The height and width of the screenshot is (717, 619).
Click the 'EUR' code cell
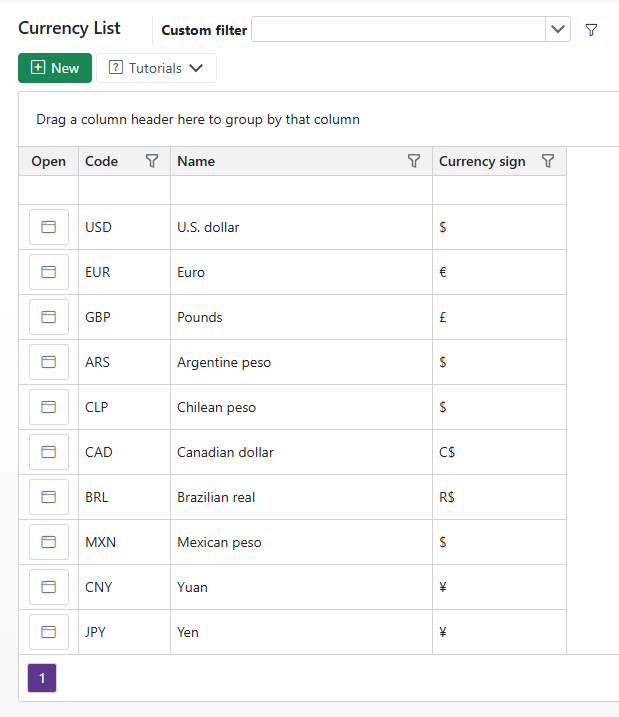[124, 272]
